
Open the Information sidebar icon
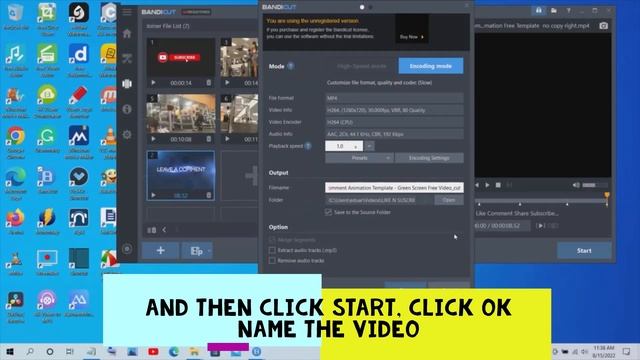pos(127,109)
